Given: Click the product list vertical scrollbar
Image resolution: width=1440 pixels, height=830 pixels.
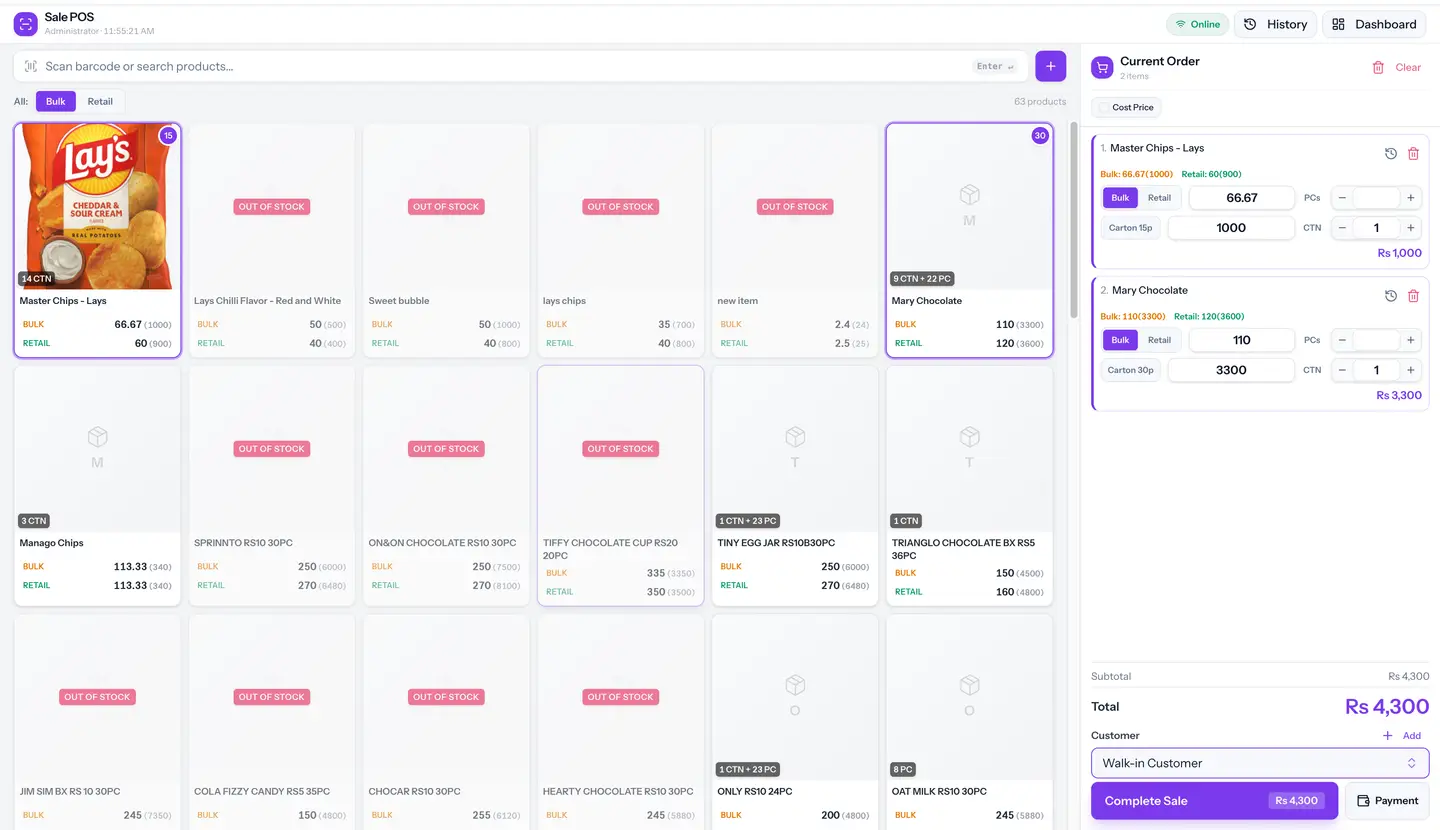Looking at the screenshot, I should 1074,220.
